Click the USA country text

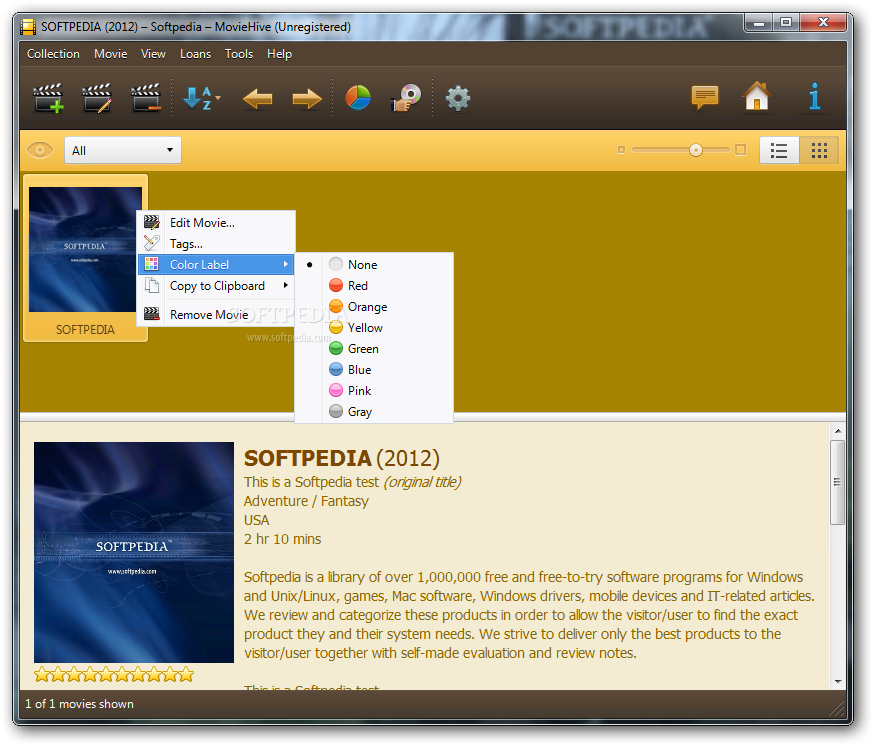[x=256, y=520]
